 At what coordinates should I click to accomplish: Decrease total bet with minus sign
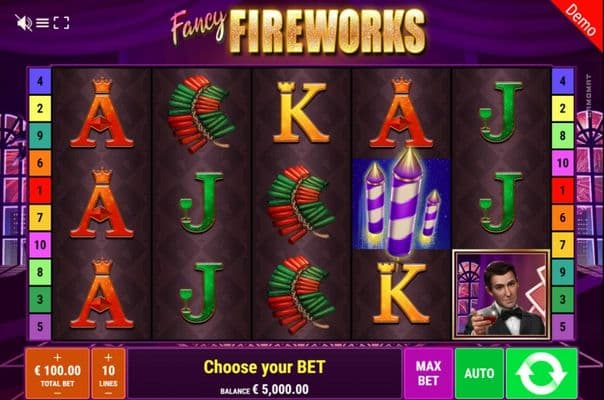tap(57, 393)
